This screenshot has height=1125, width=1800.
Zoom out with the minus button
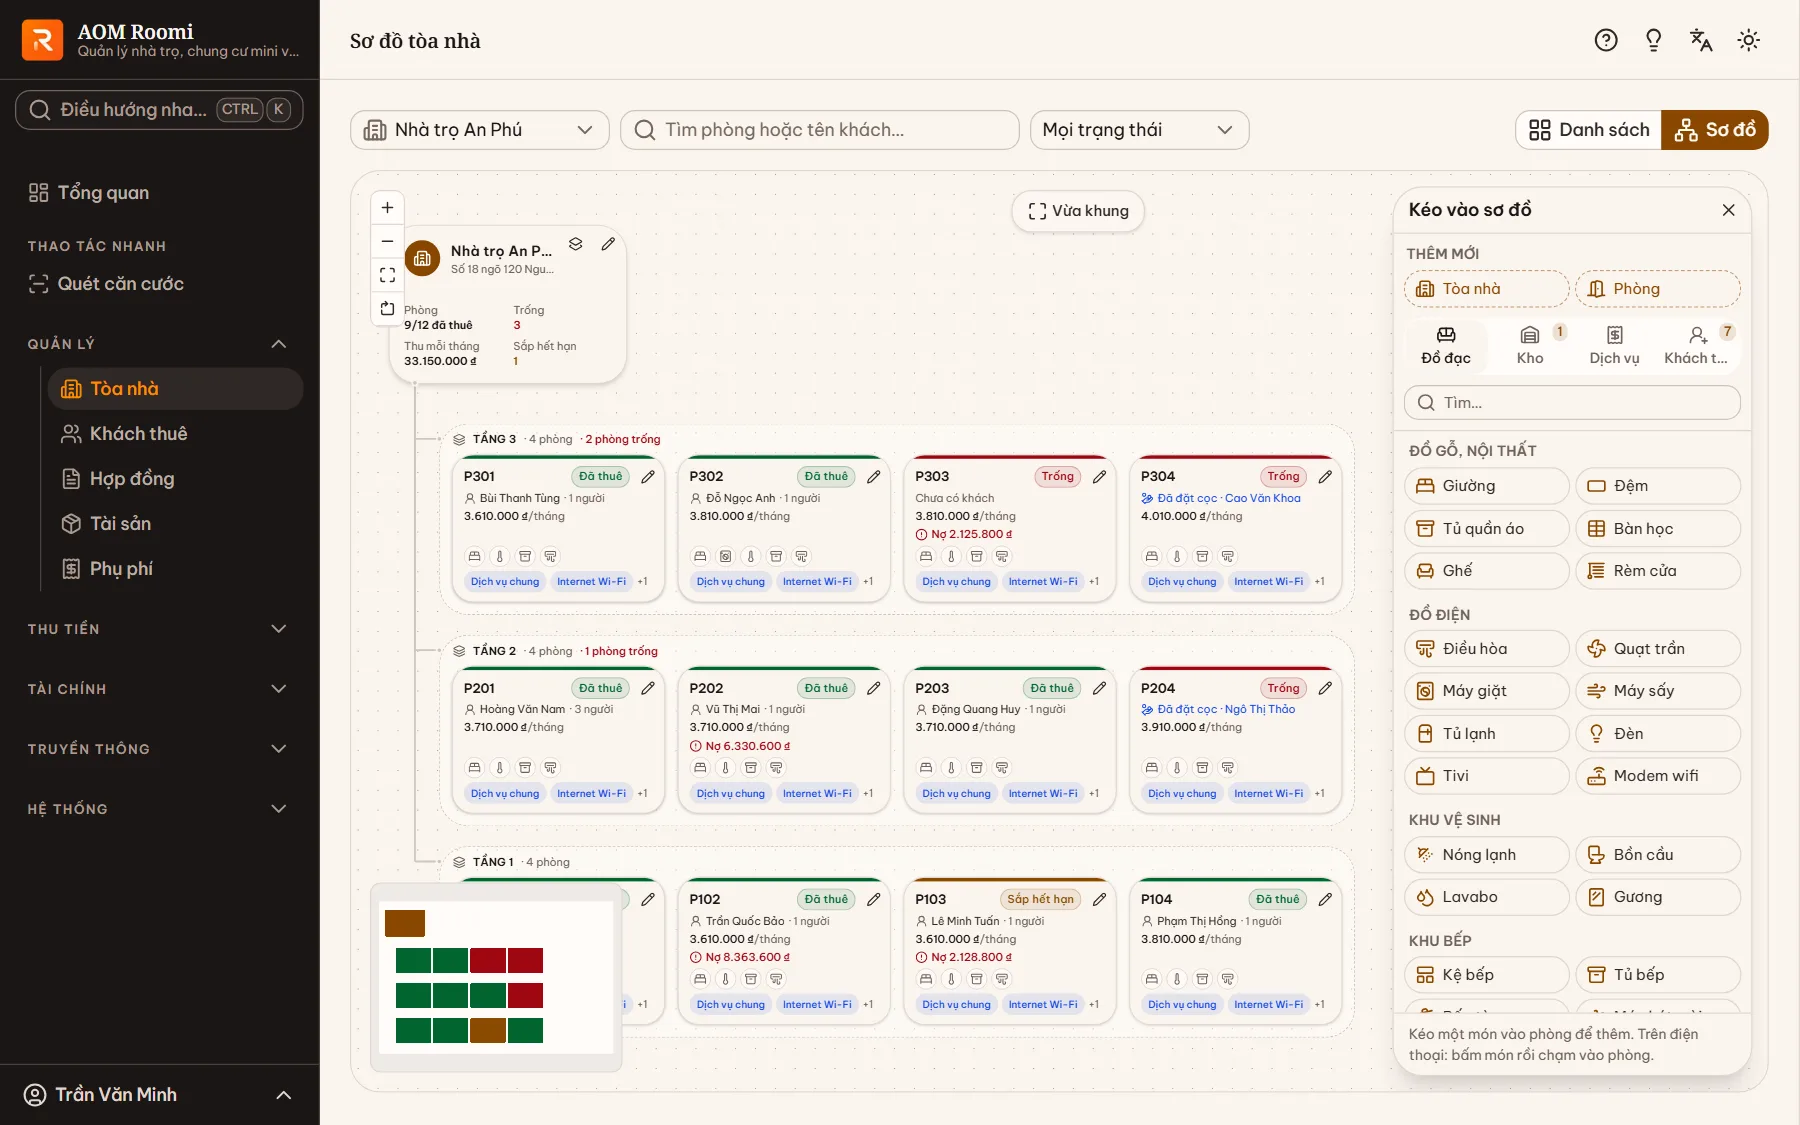pos(387,241)
